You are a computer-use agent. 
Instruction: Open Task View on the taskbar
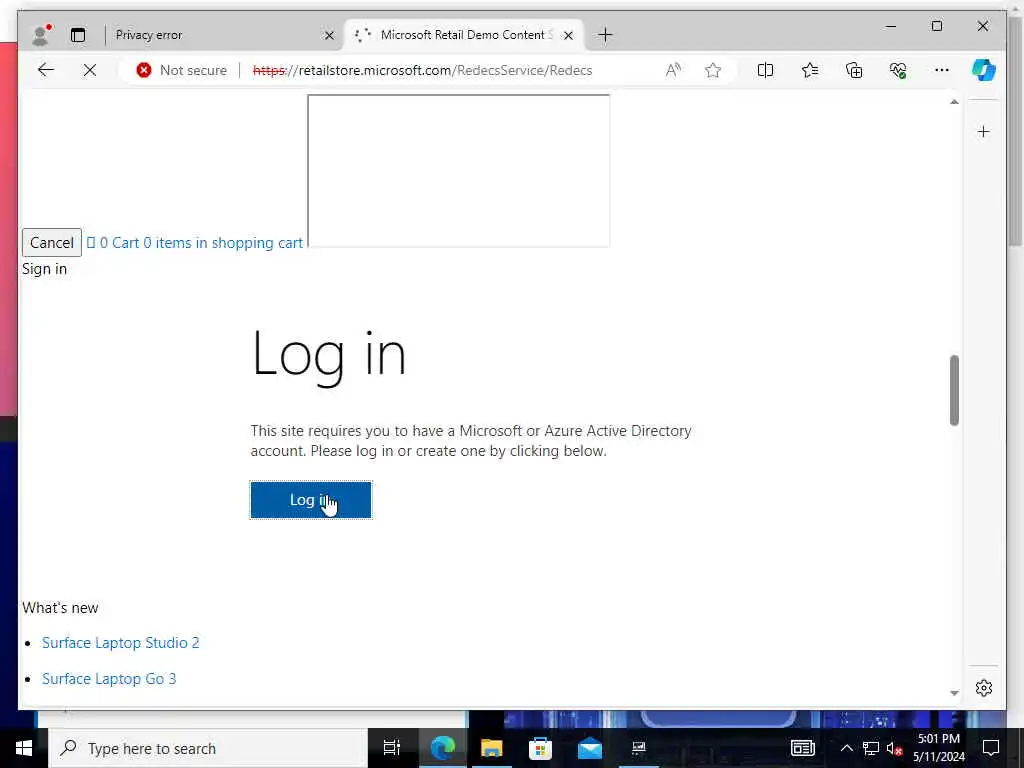(x=392, y=748)
